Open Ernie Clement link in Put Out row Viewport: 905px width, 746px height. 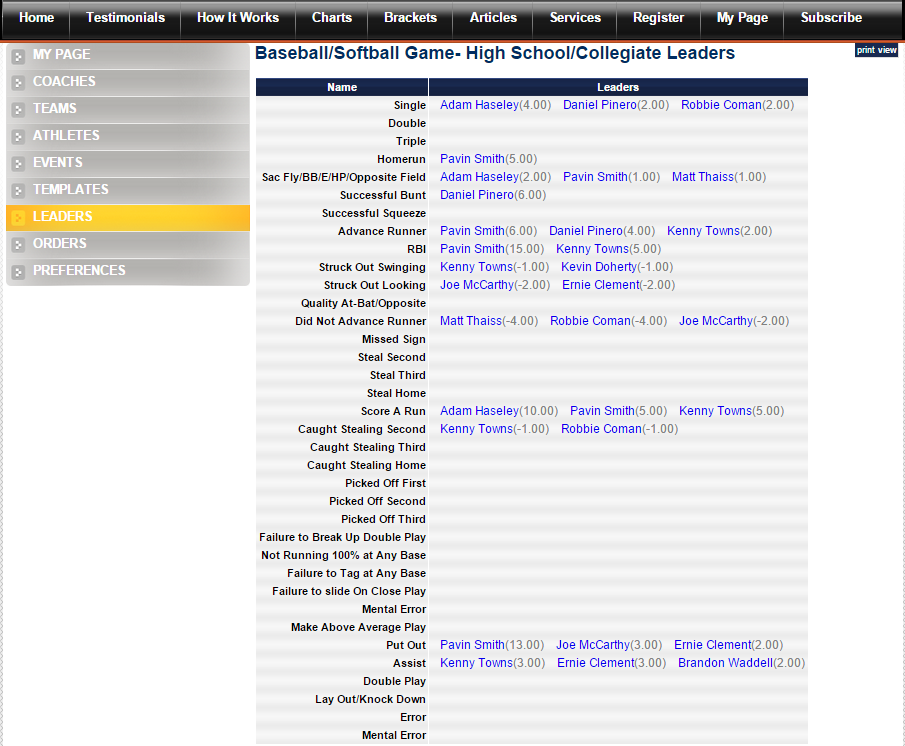coord(713,645)
